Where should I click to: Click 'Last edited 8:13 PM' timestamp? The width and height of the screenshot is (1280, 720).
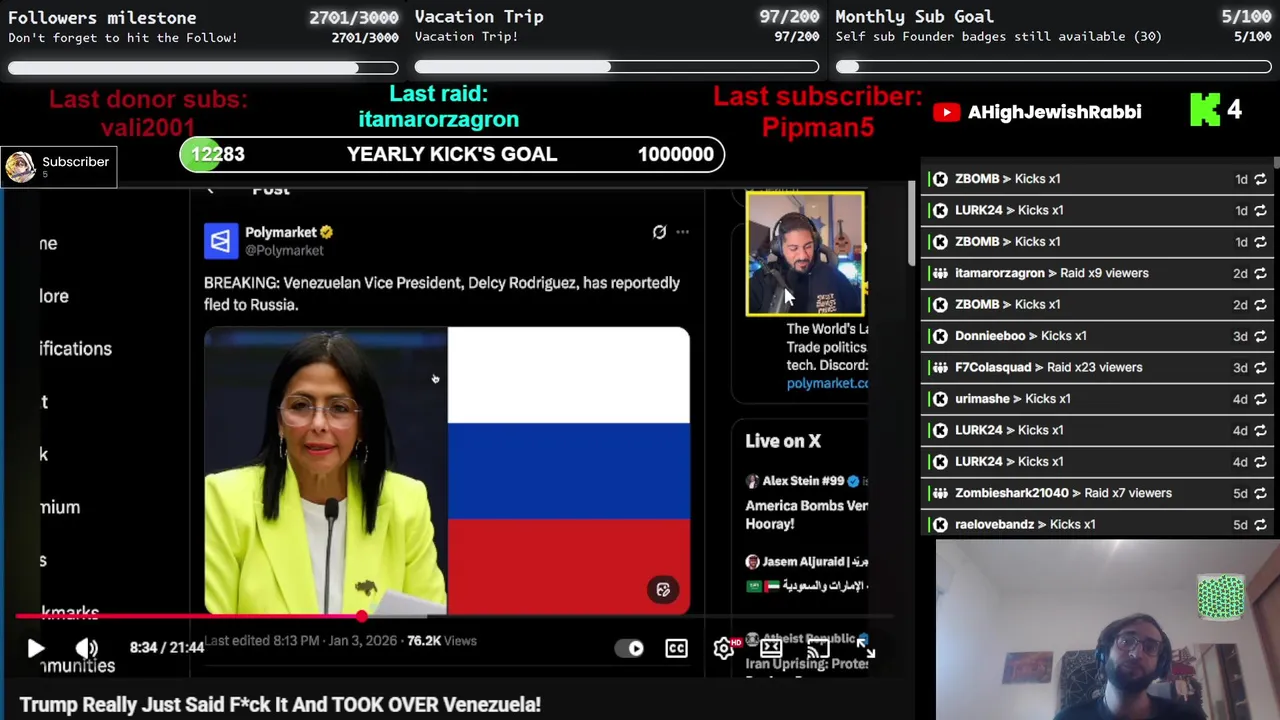coord(262,641)
